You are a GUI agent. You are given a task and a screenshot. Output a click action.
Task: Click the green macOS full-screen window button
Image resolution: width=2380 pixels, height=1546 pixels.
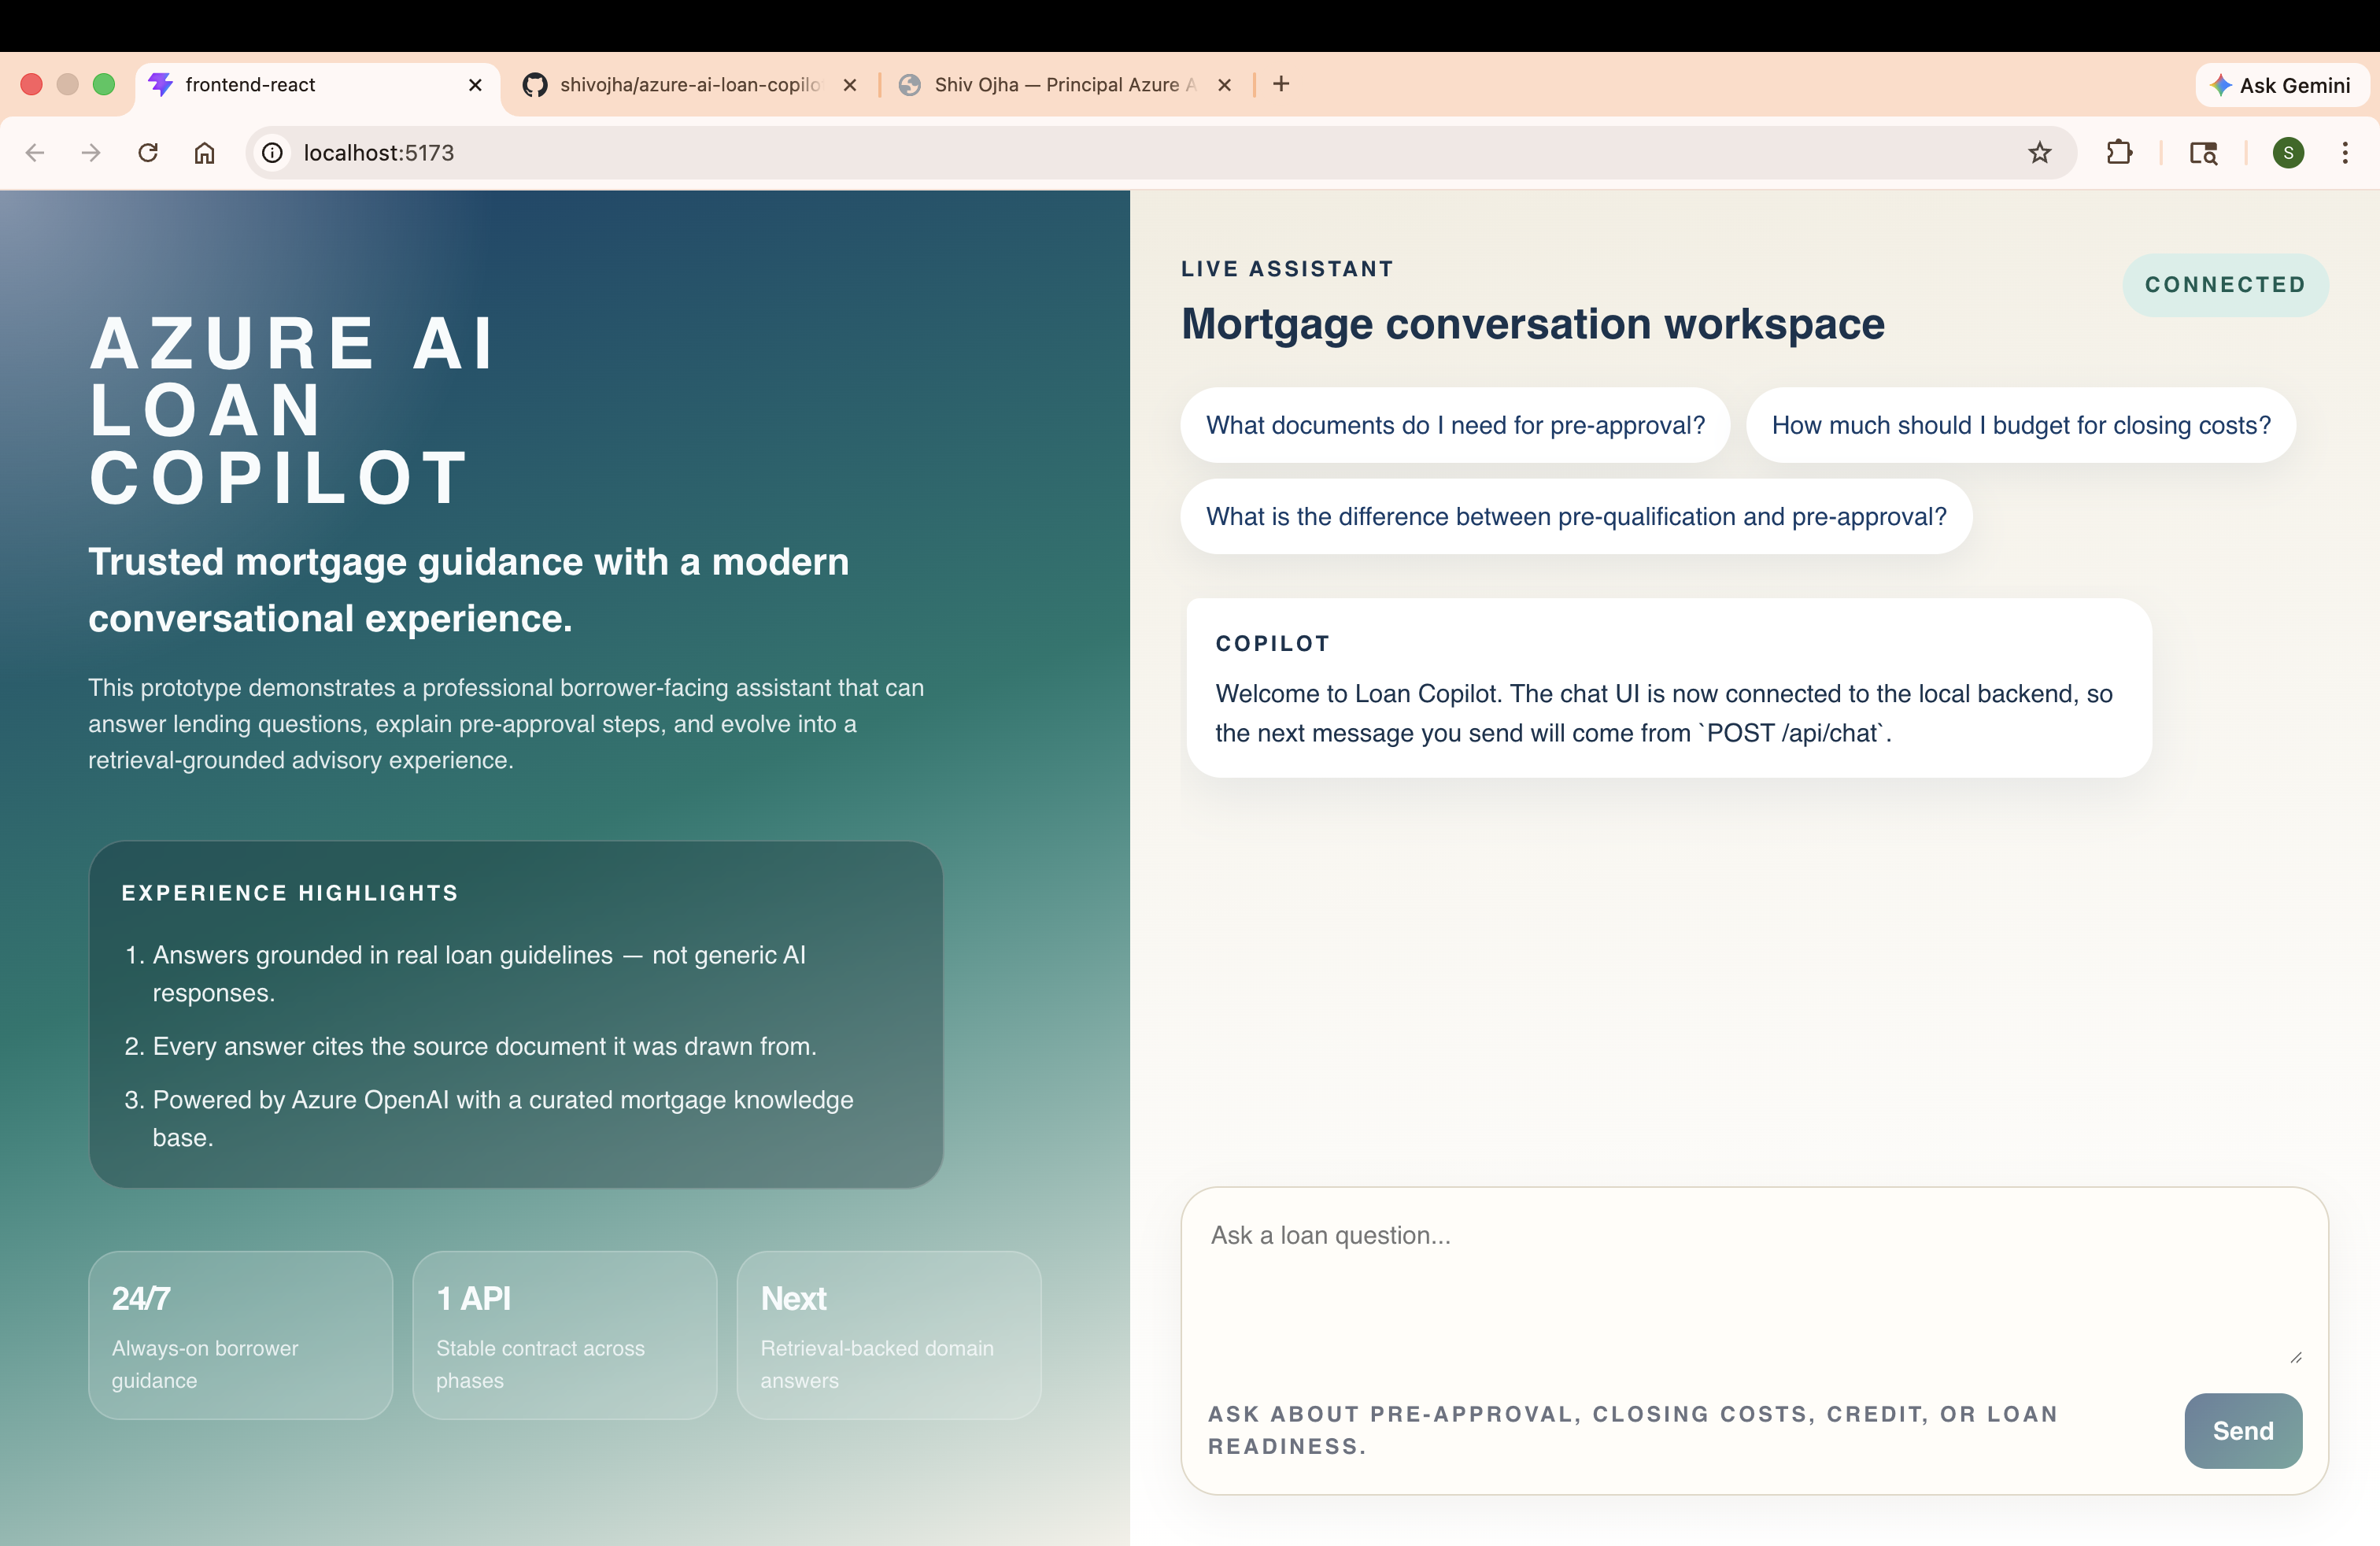(x=103, y=84)
